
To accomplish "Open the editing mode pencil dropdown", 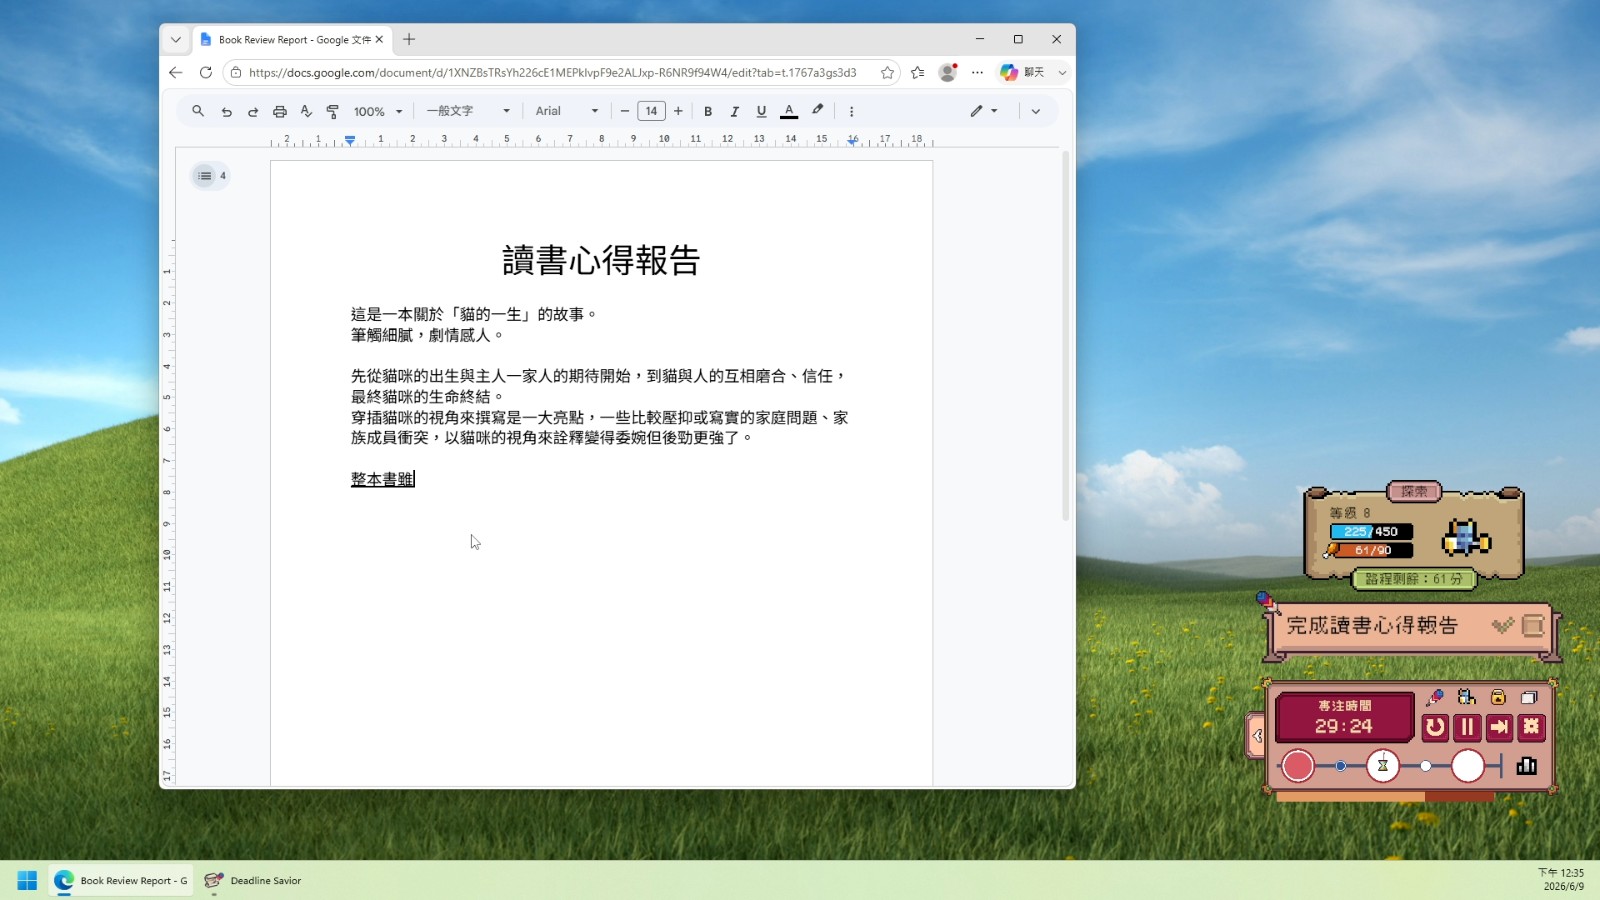I will click(x=984, y=111).
